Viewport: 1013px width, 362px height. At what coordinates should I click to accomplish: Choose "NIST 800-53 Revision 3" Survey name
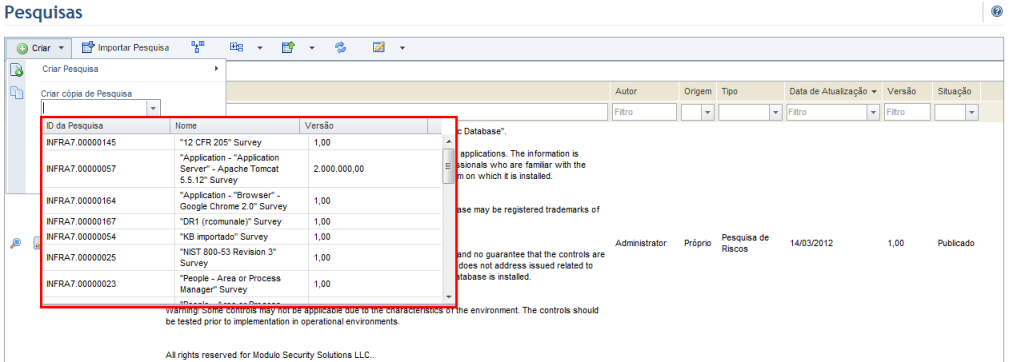[x=228, y=257]
